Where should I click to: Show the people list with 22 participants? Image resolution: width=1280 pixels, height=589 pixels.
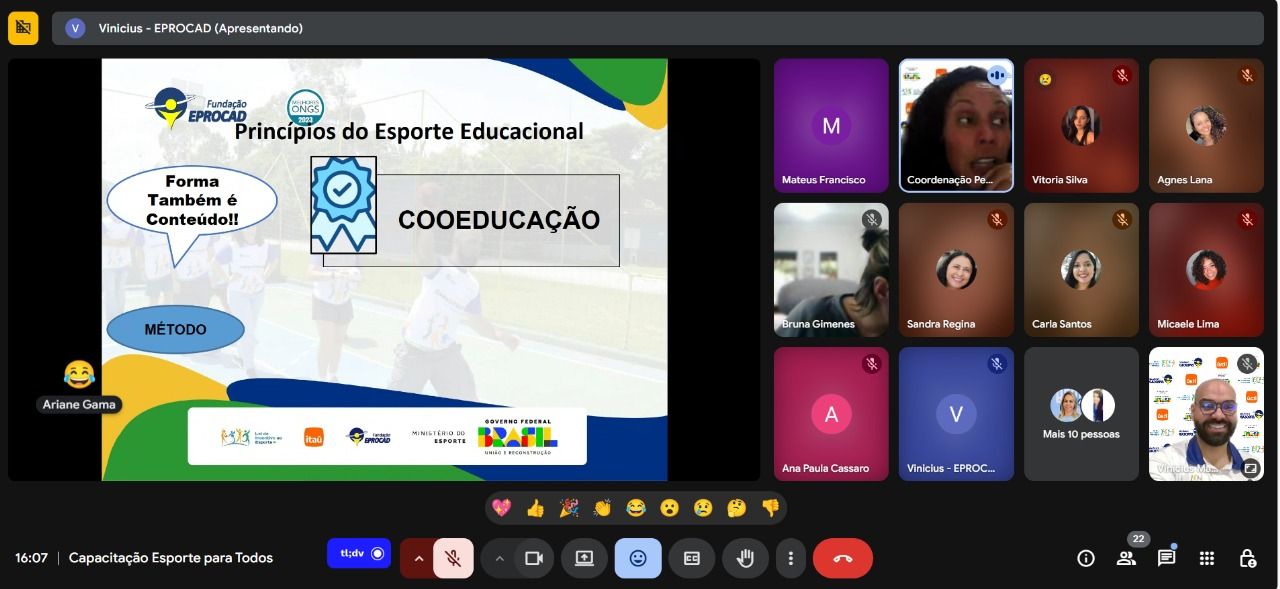1127,558
